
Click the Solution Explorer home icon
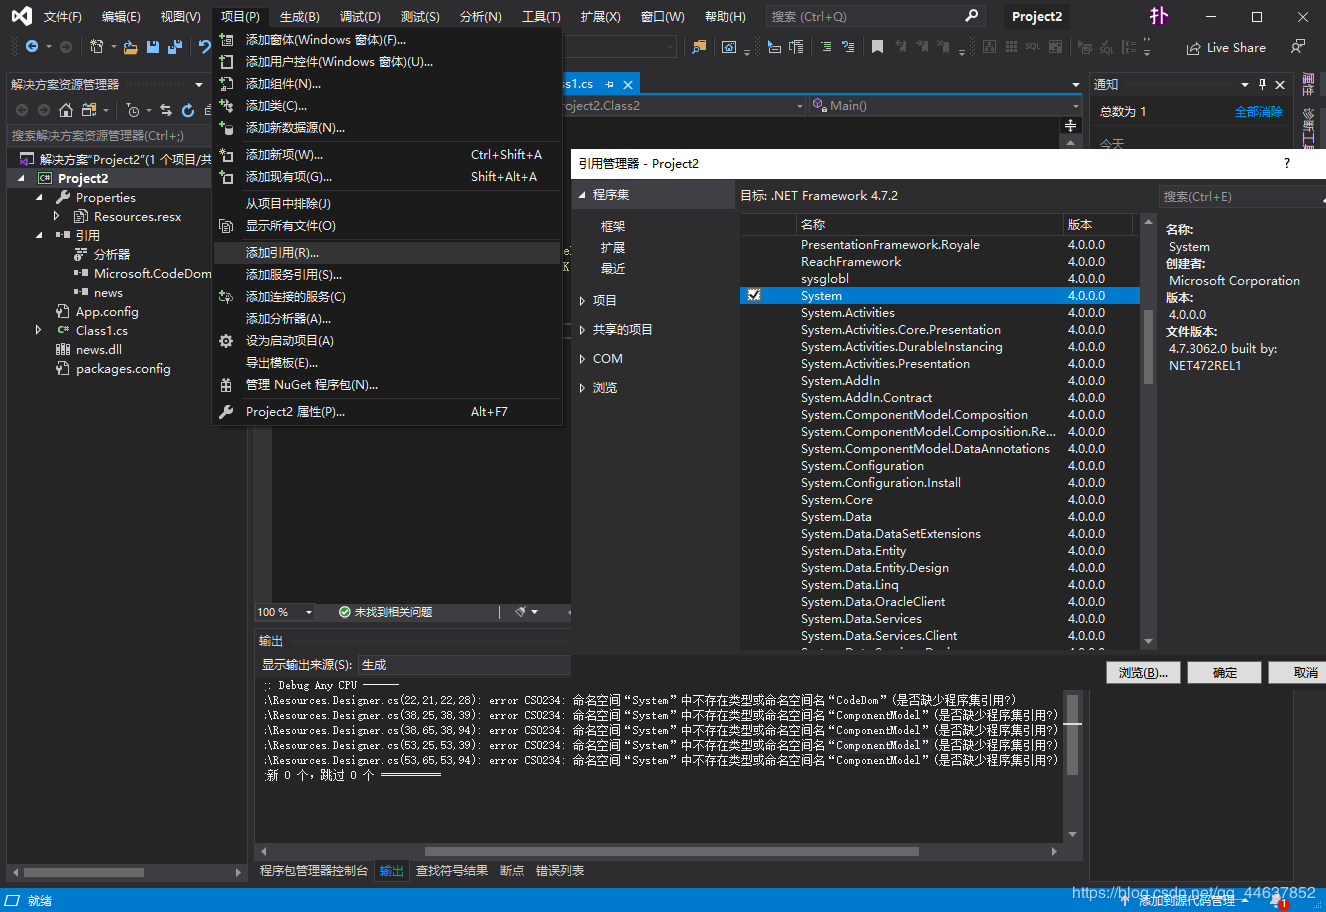(x=66, y=110)
